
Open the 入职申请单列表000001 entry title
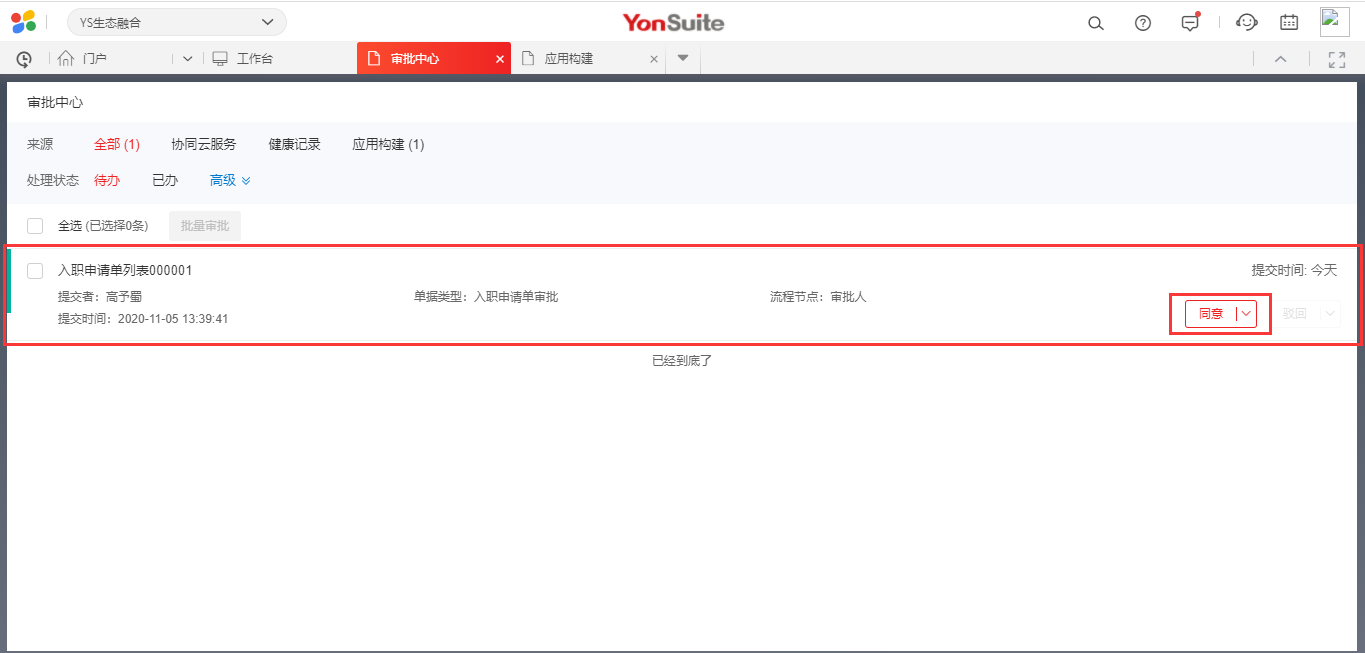(x=125, y=270)
